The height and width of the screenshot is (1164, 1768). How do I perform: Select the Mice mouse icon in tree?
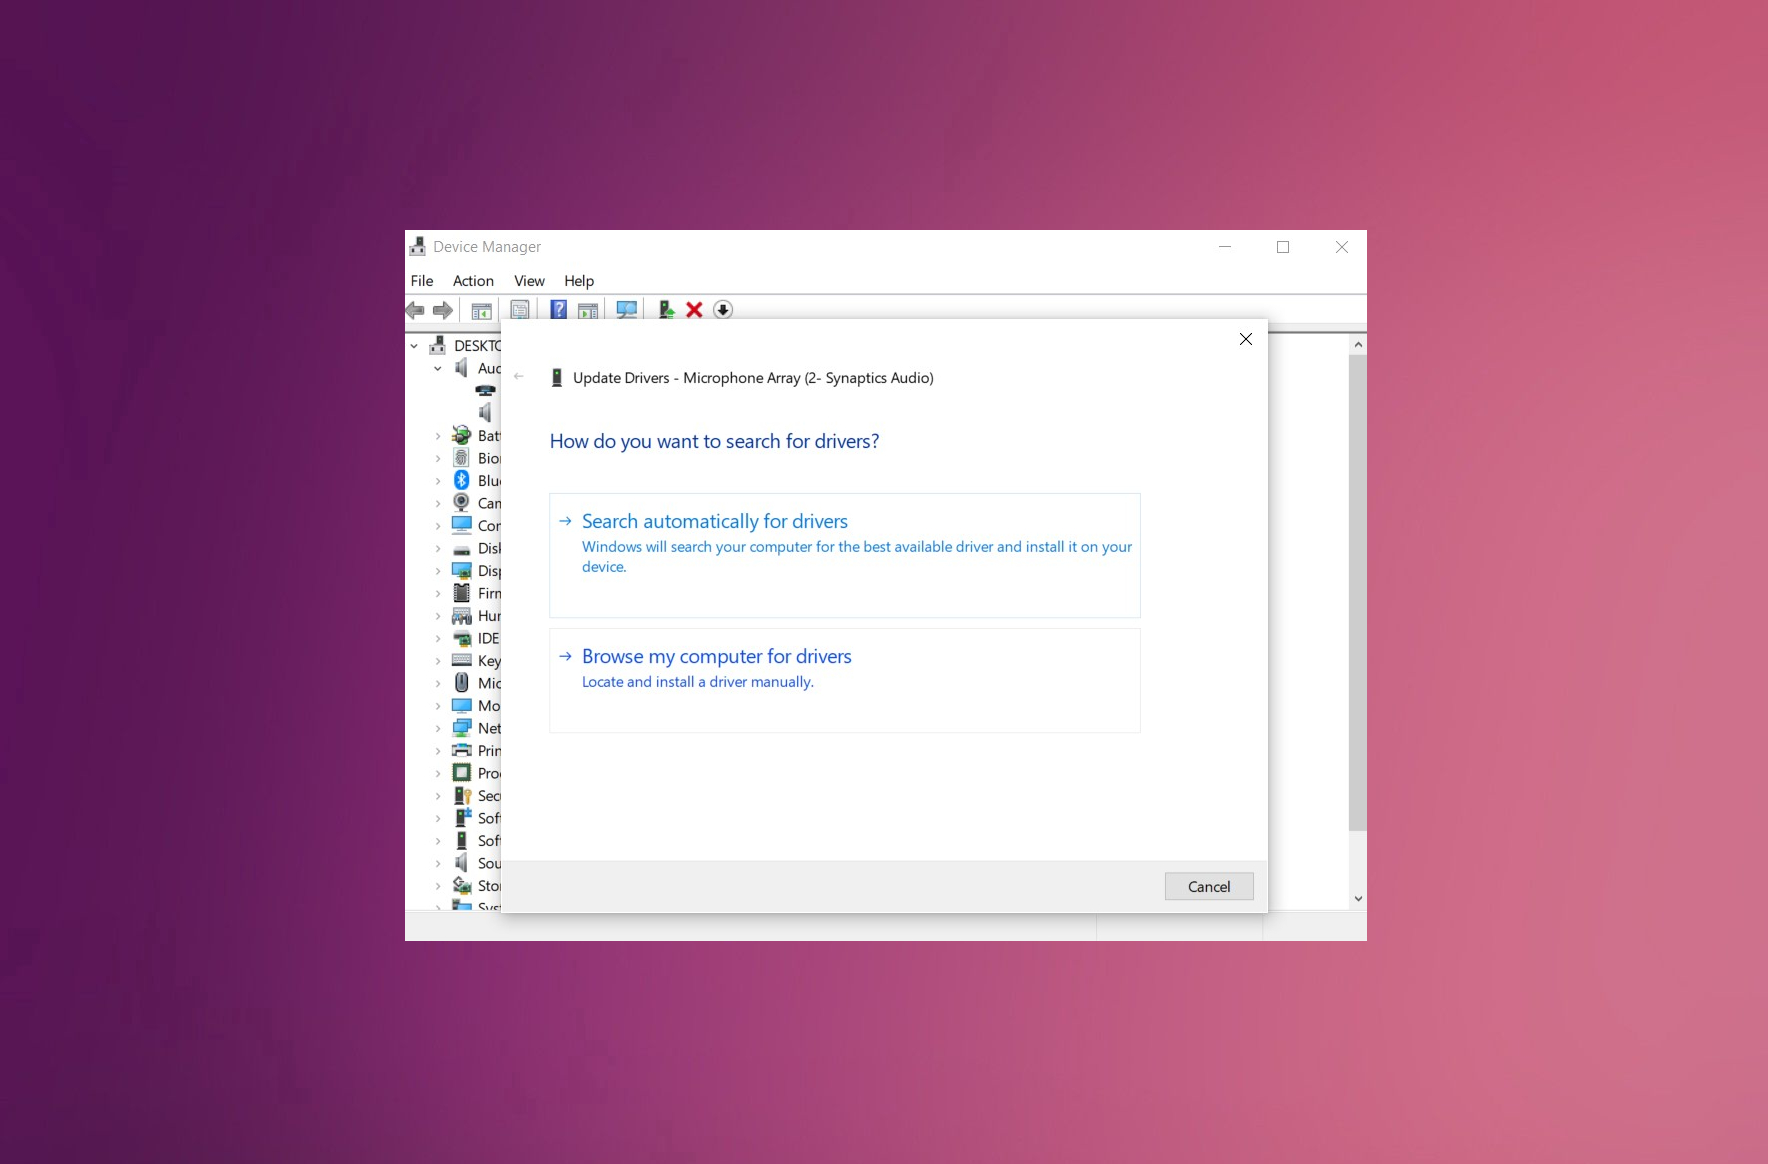461,683
